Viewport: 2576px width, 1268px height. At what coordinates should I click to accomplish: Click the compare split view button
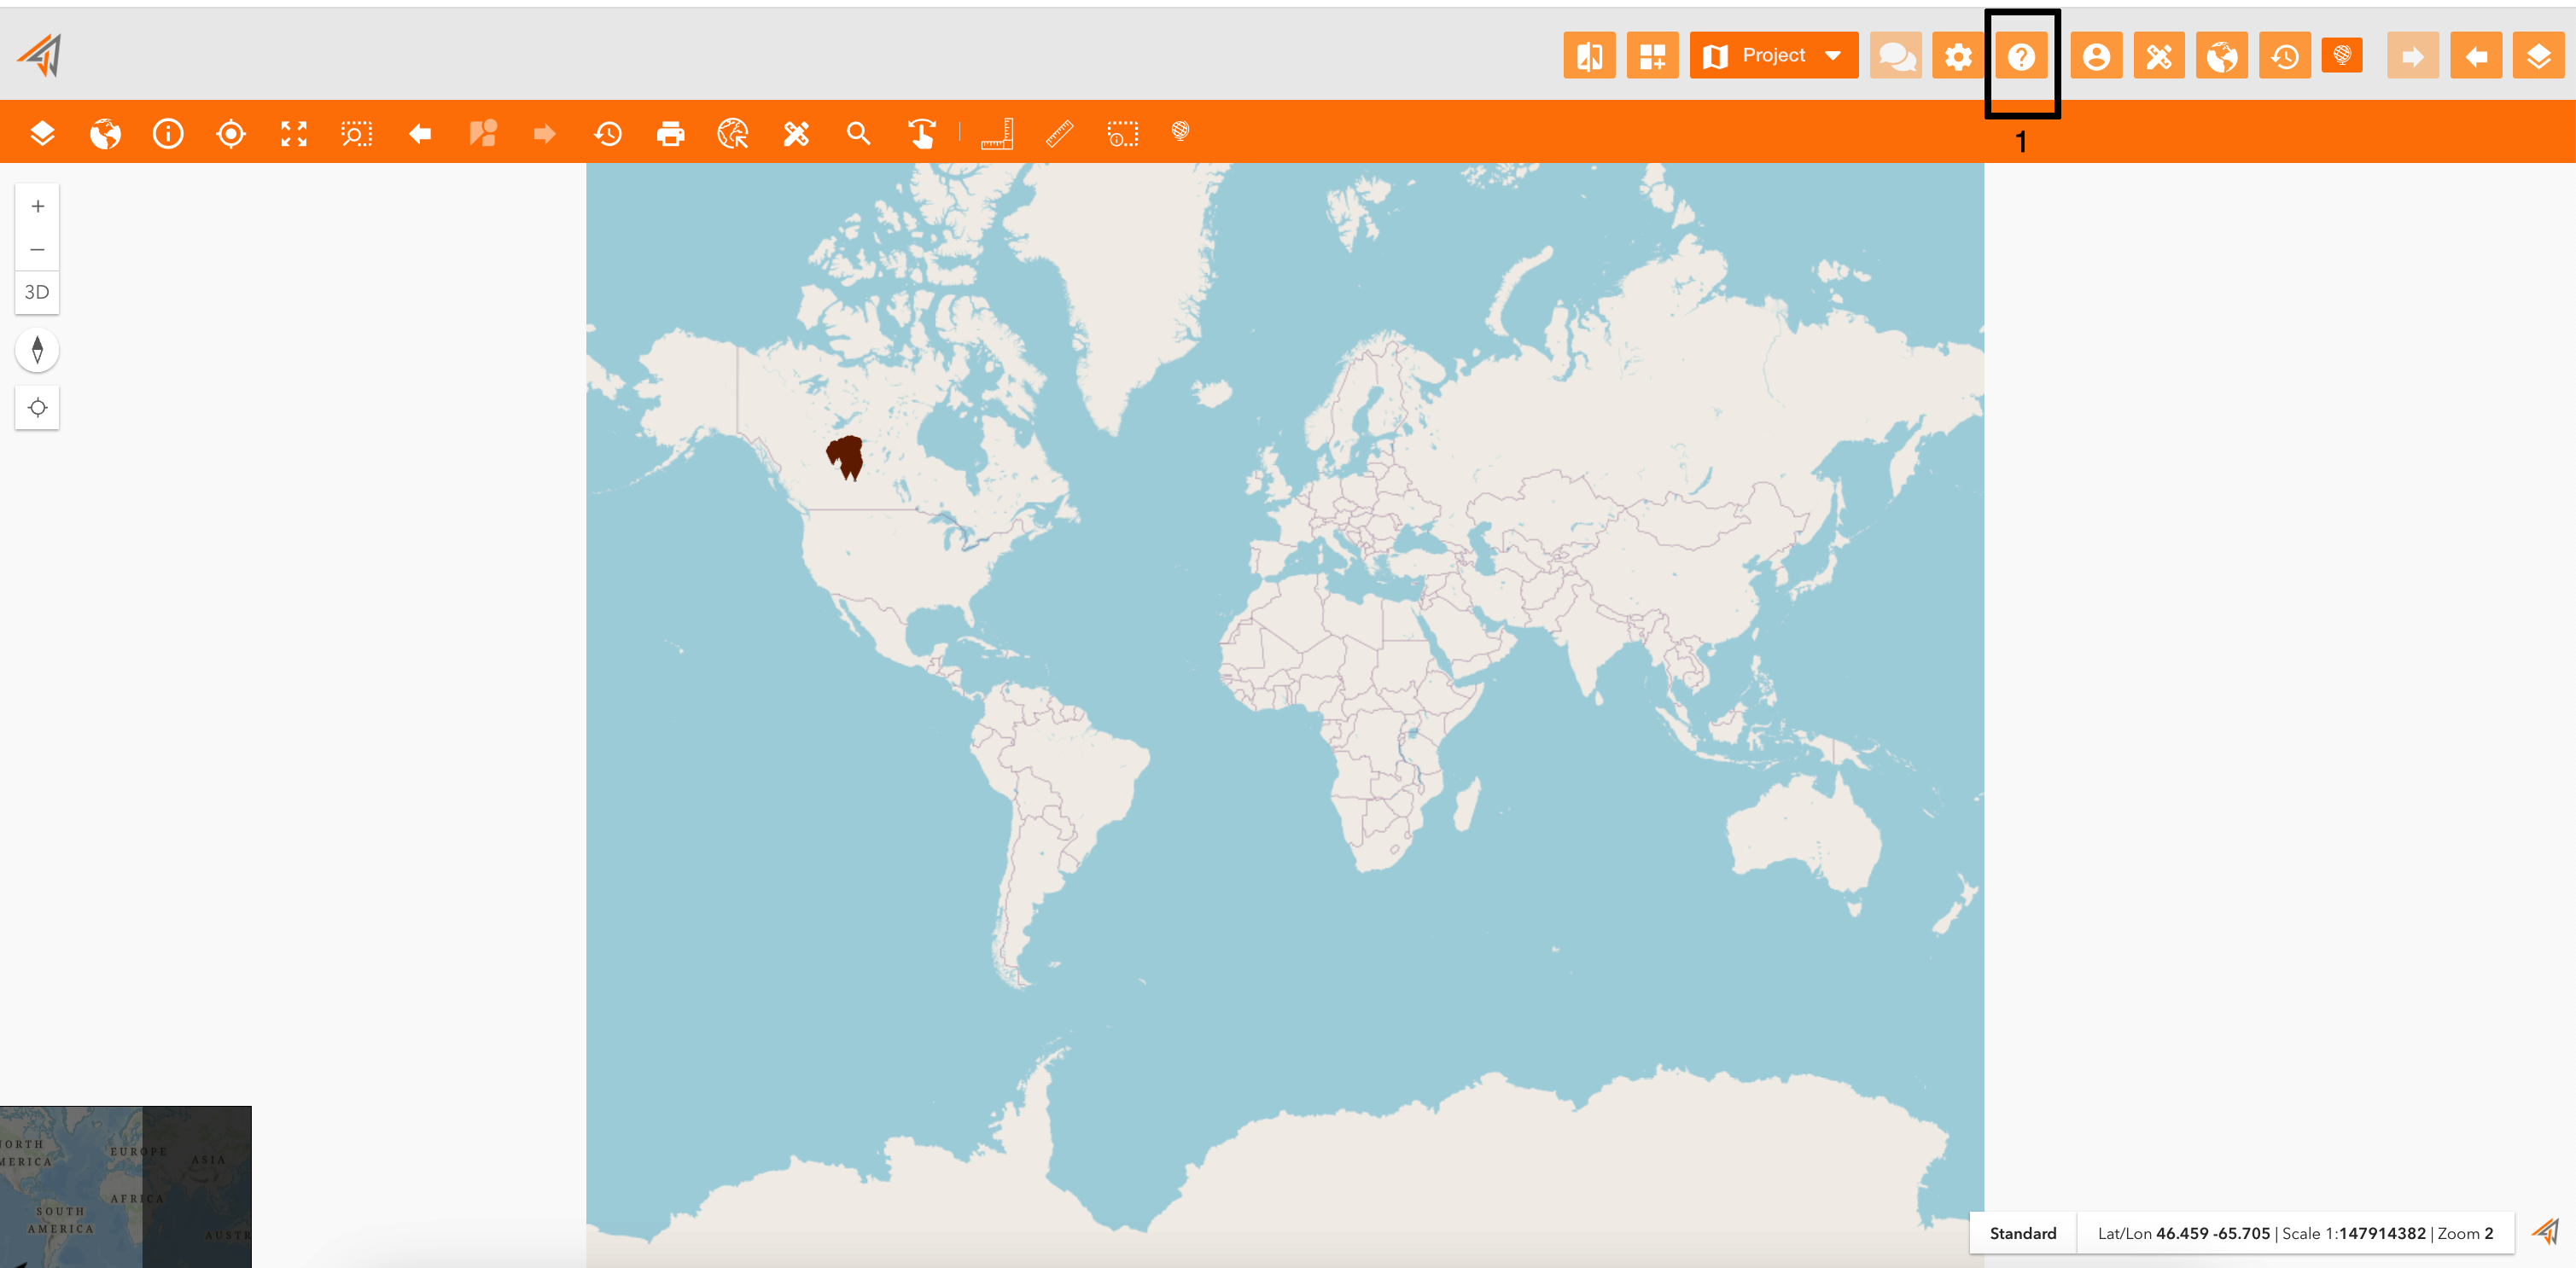1589,56
